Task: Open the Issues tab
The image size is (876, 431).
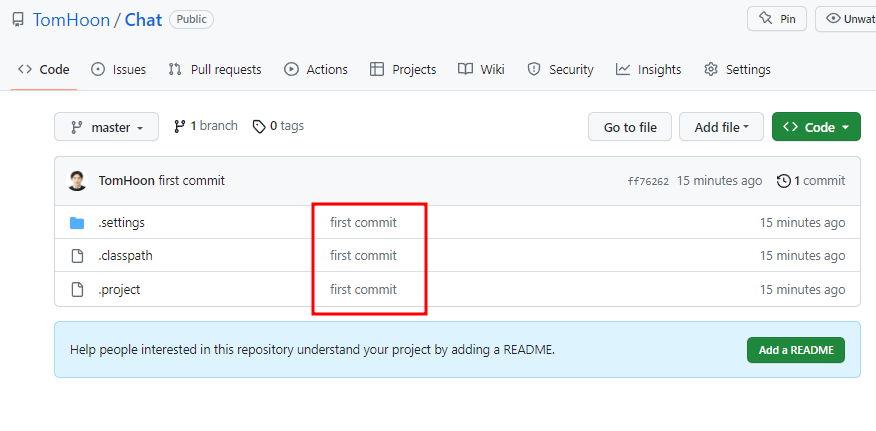Action: [118, 70]
